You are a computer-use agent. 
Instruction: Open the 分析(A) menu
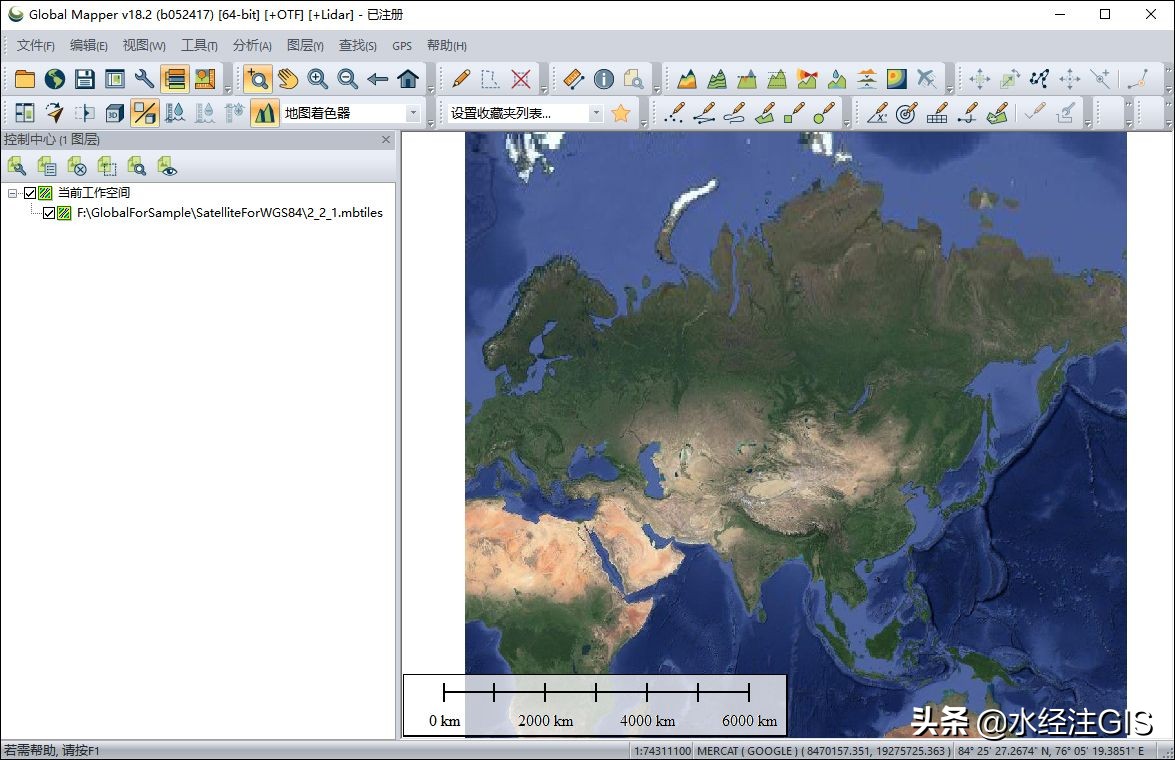coord(252,45)
